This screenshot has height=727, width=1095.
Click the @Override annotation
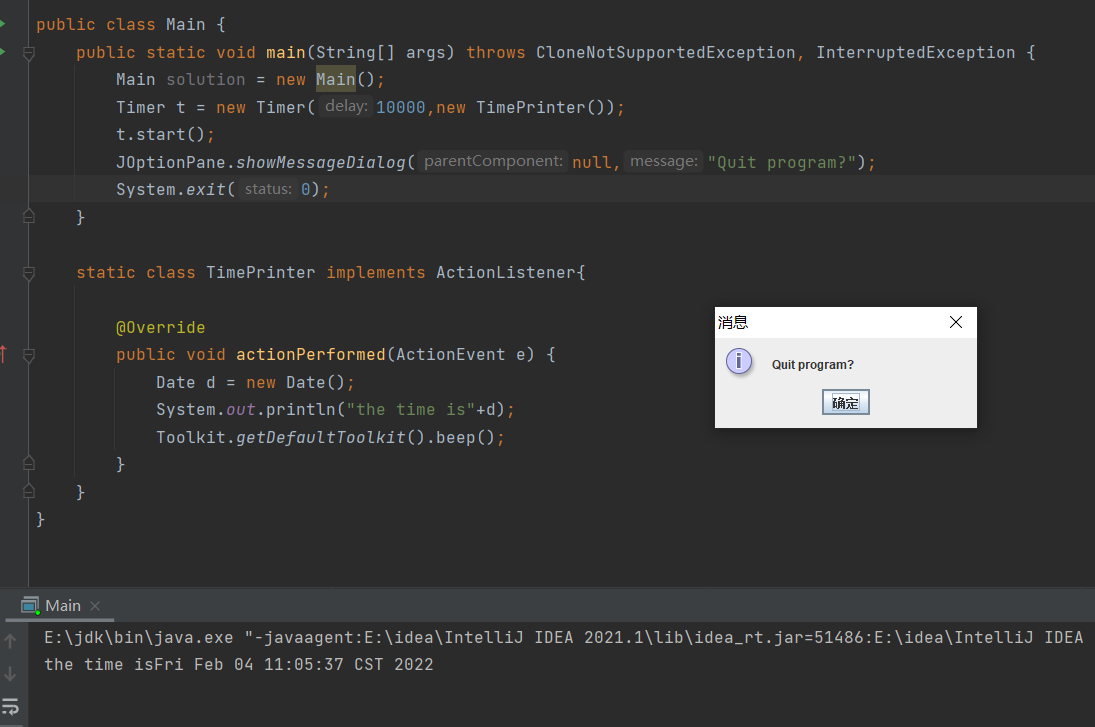pyautogui.click(x=161, y=328)
